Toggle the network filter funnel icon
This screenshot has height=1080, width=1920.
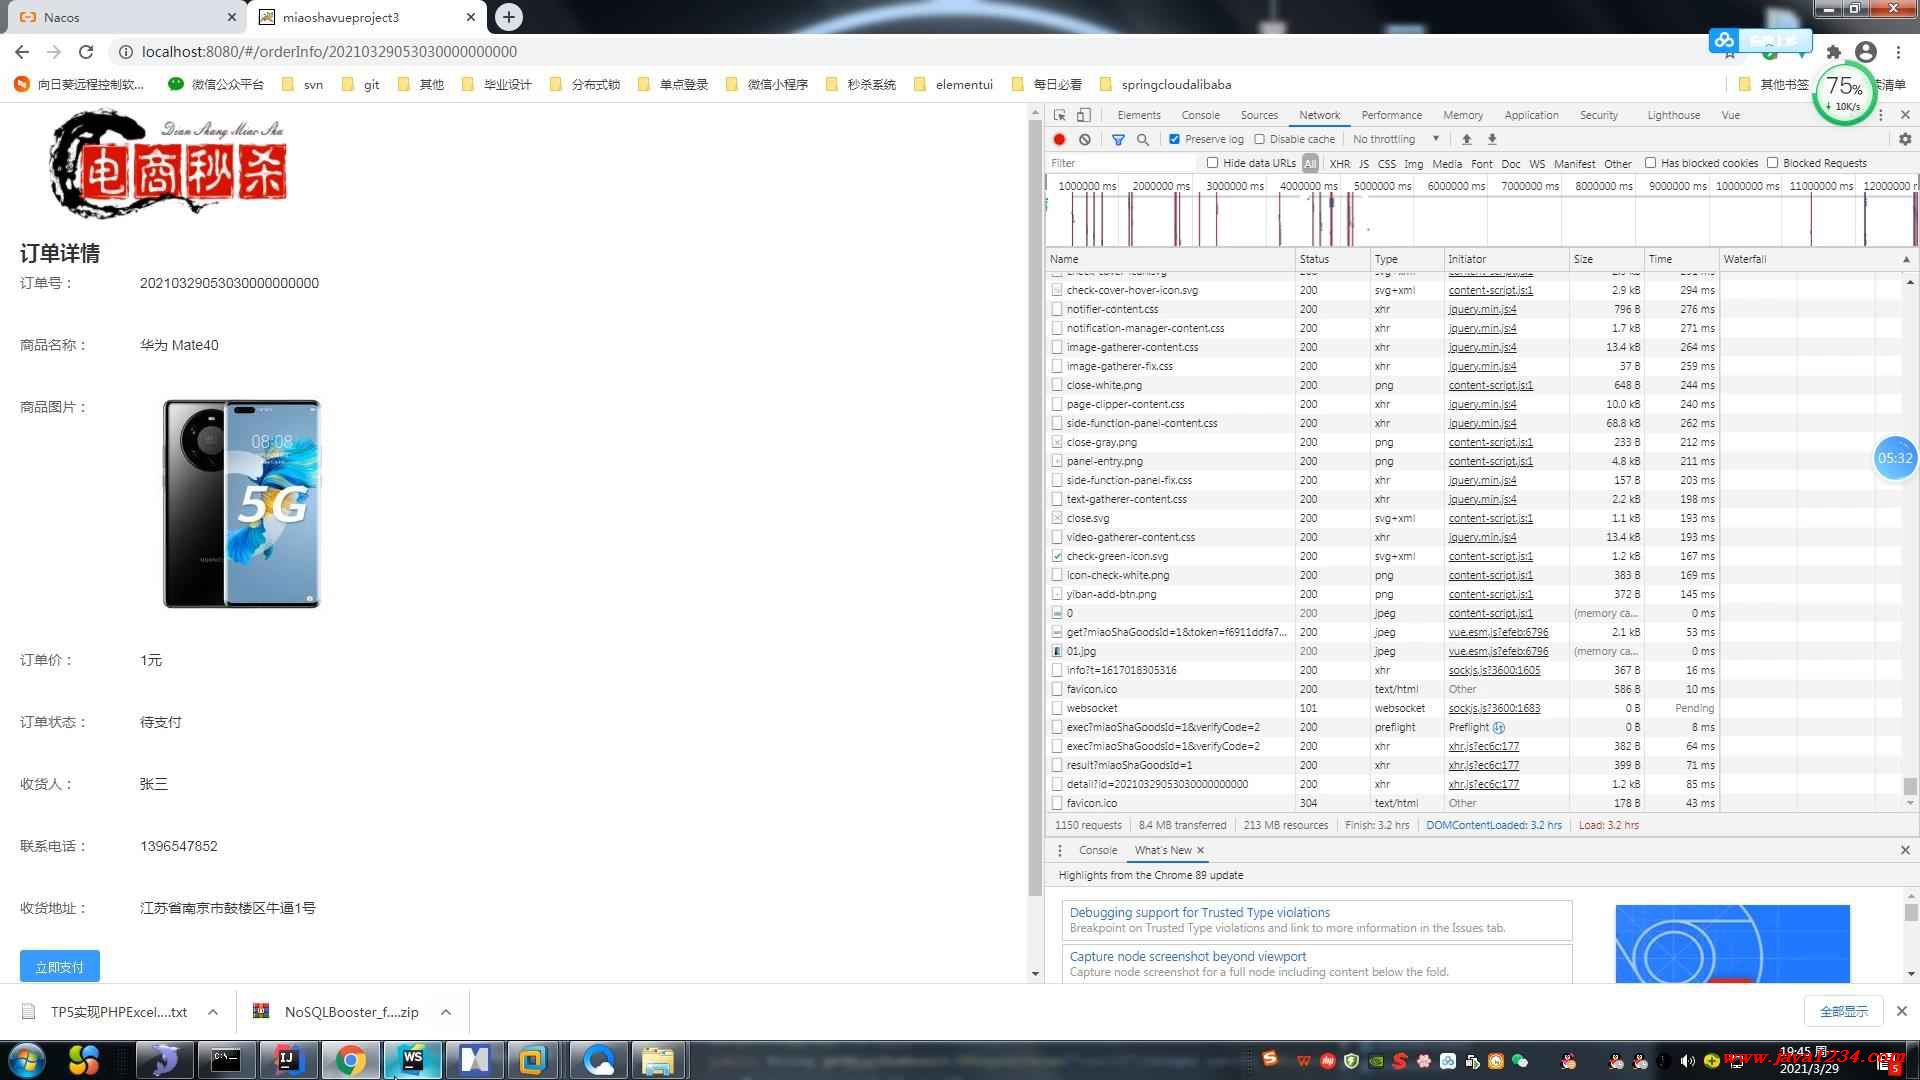tap(1118, 139)
